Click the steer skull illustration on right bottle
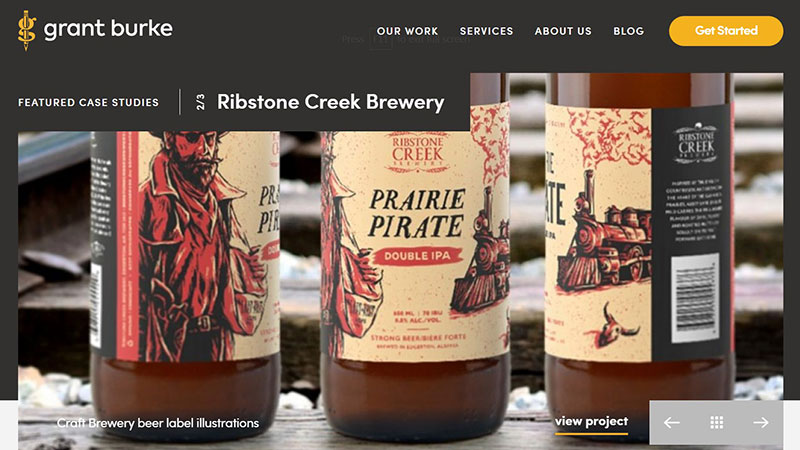Viewport: 800px width, 450px height. click(x=614, y=326)
